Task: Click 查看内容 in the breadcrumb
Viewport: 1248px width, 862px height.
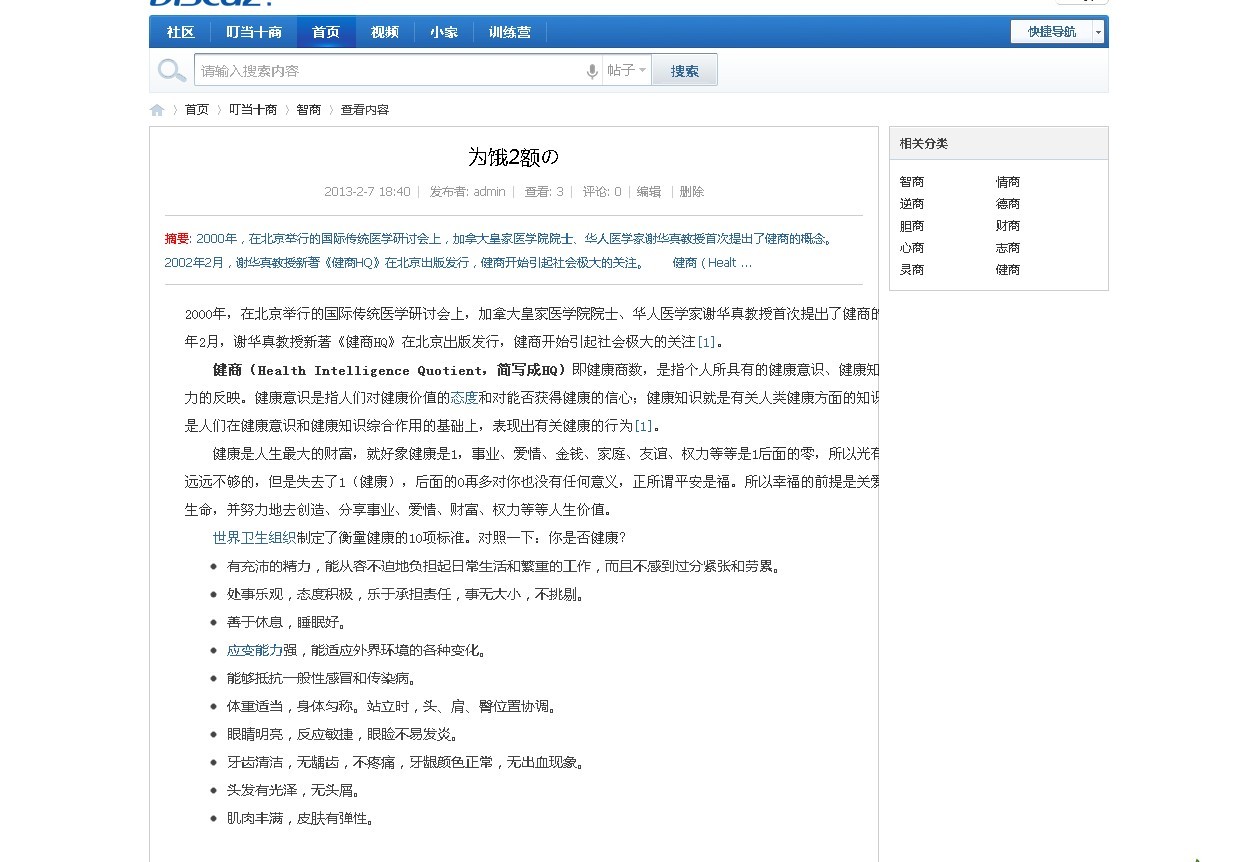Action: pos(365,110)
